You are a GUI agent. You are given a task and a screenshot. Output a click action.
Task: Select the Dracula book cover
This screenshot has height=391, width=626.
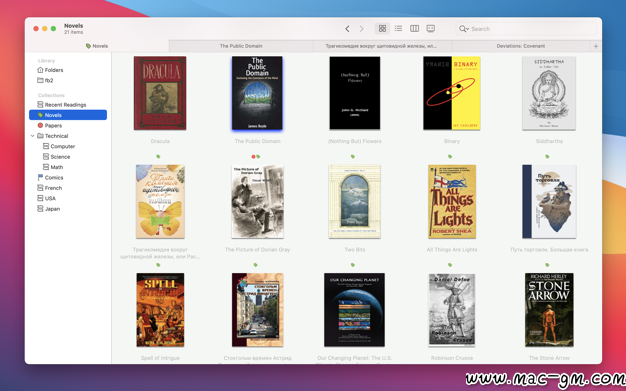coord(160,93)
